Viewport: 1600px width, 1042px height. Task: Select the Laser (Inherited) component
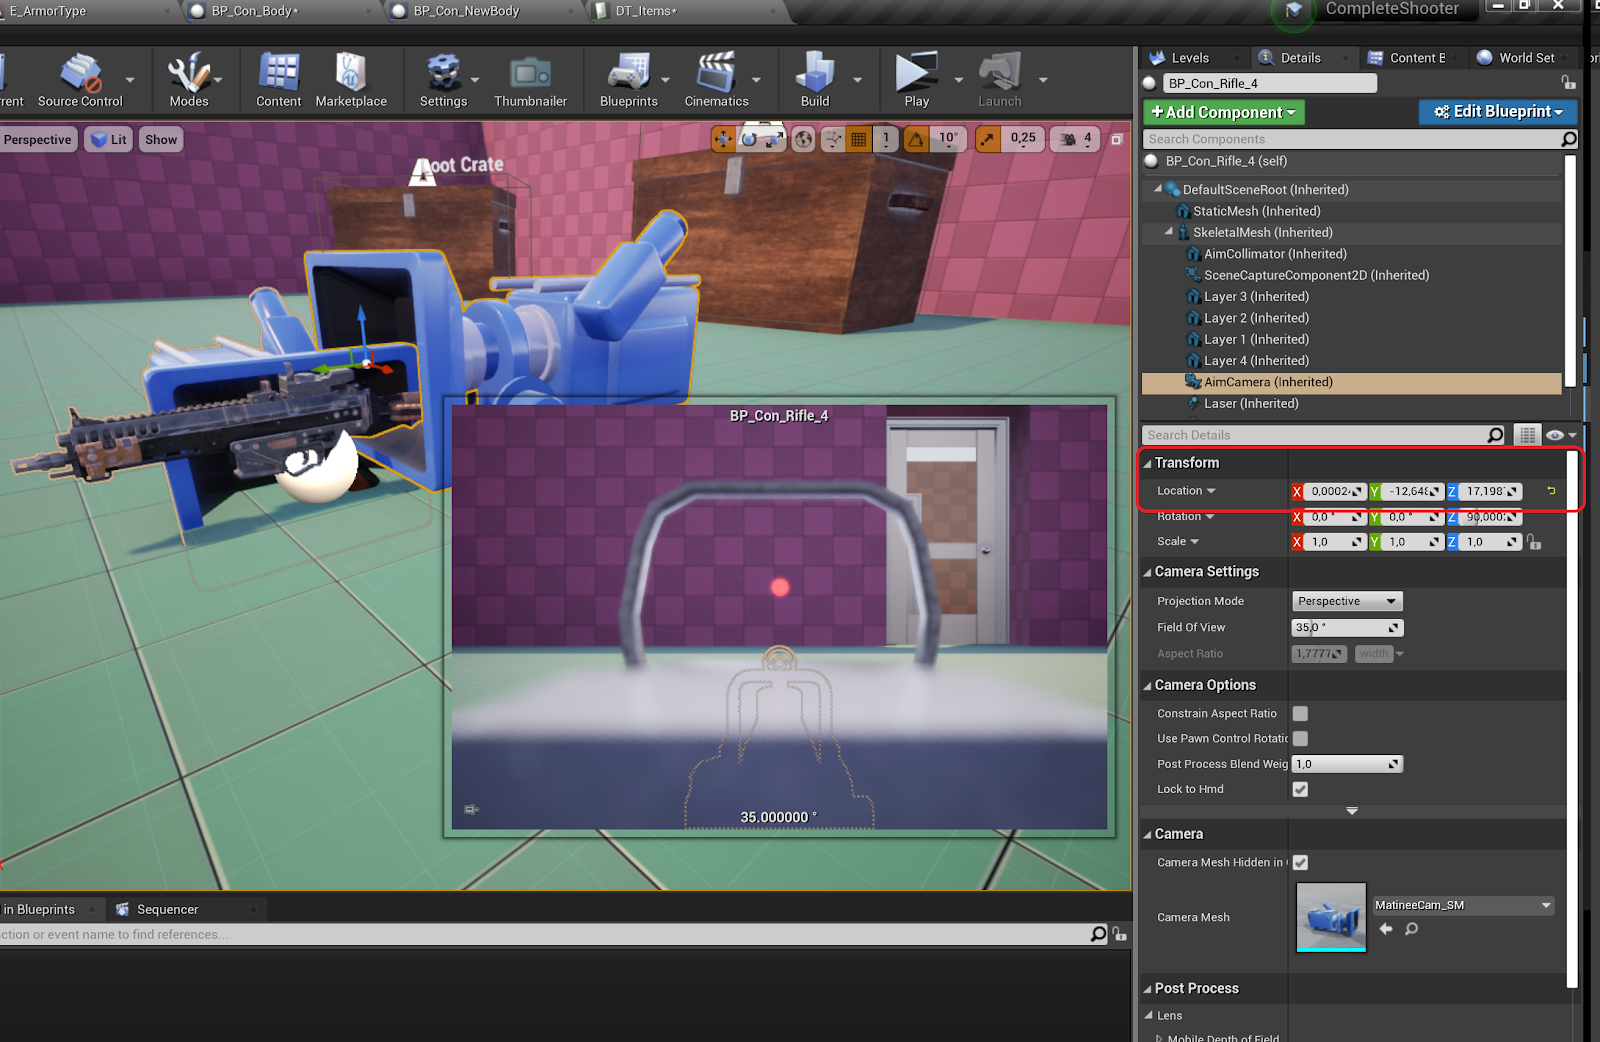point(1251,403)
